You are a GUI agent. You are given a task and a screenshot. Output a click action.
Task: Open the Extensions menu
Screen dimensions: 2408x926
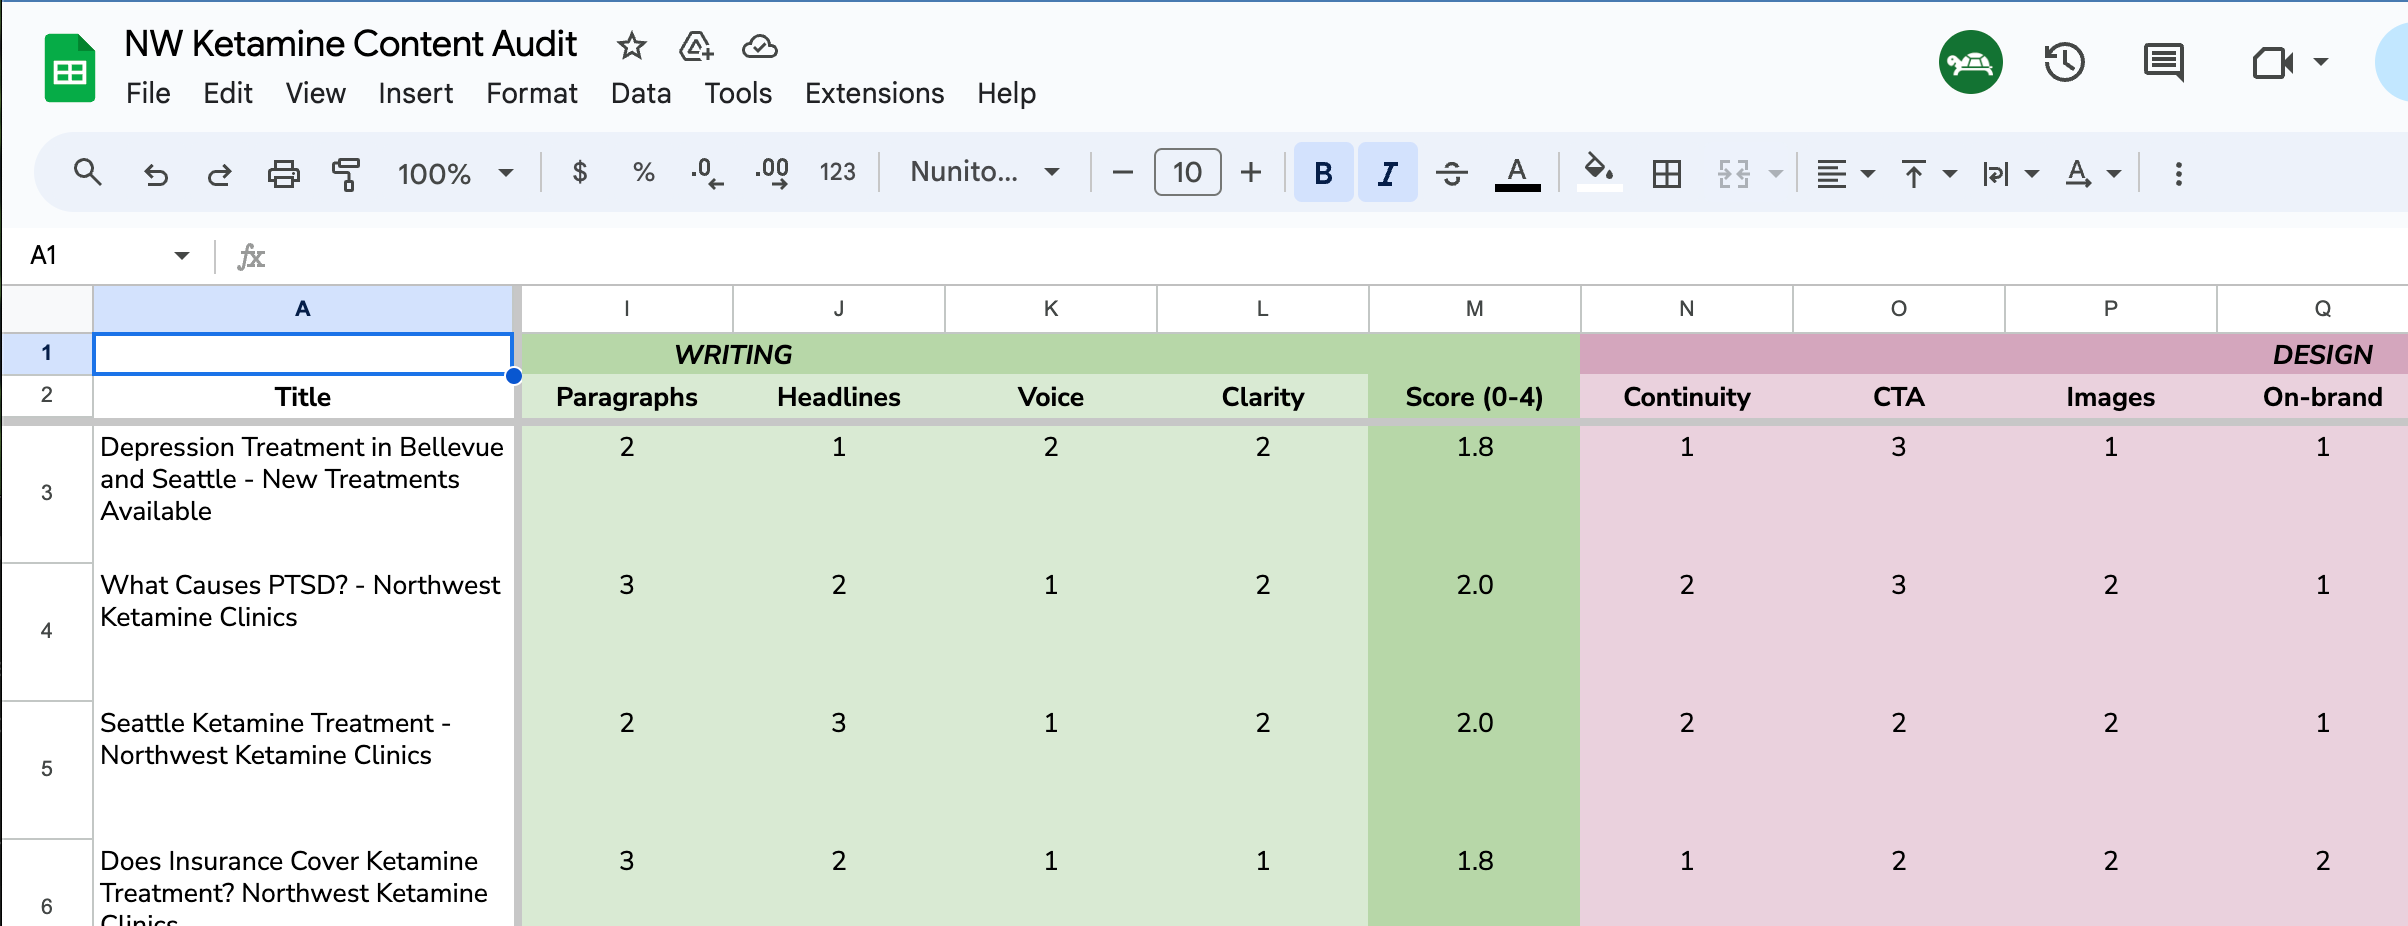[875, 93]
